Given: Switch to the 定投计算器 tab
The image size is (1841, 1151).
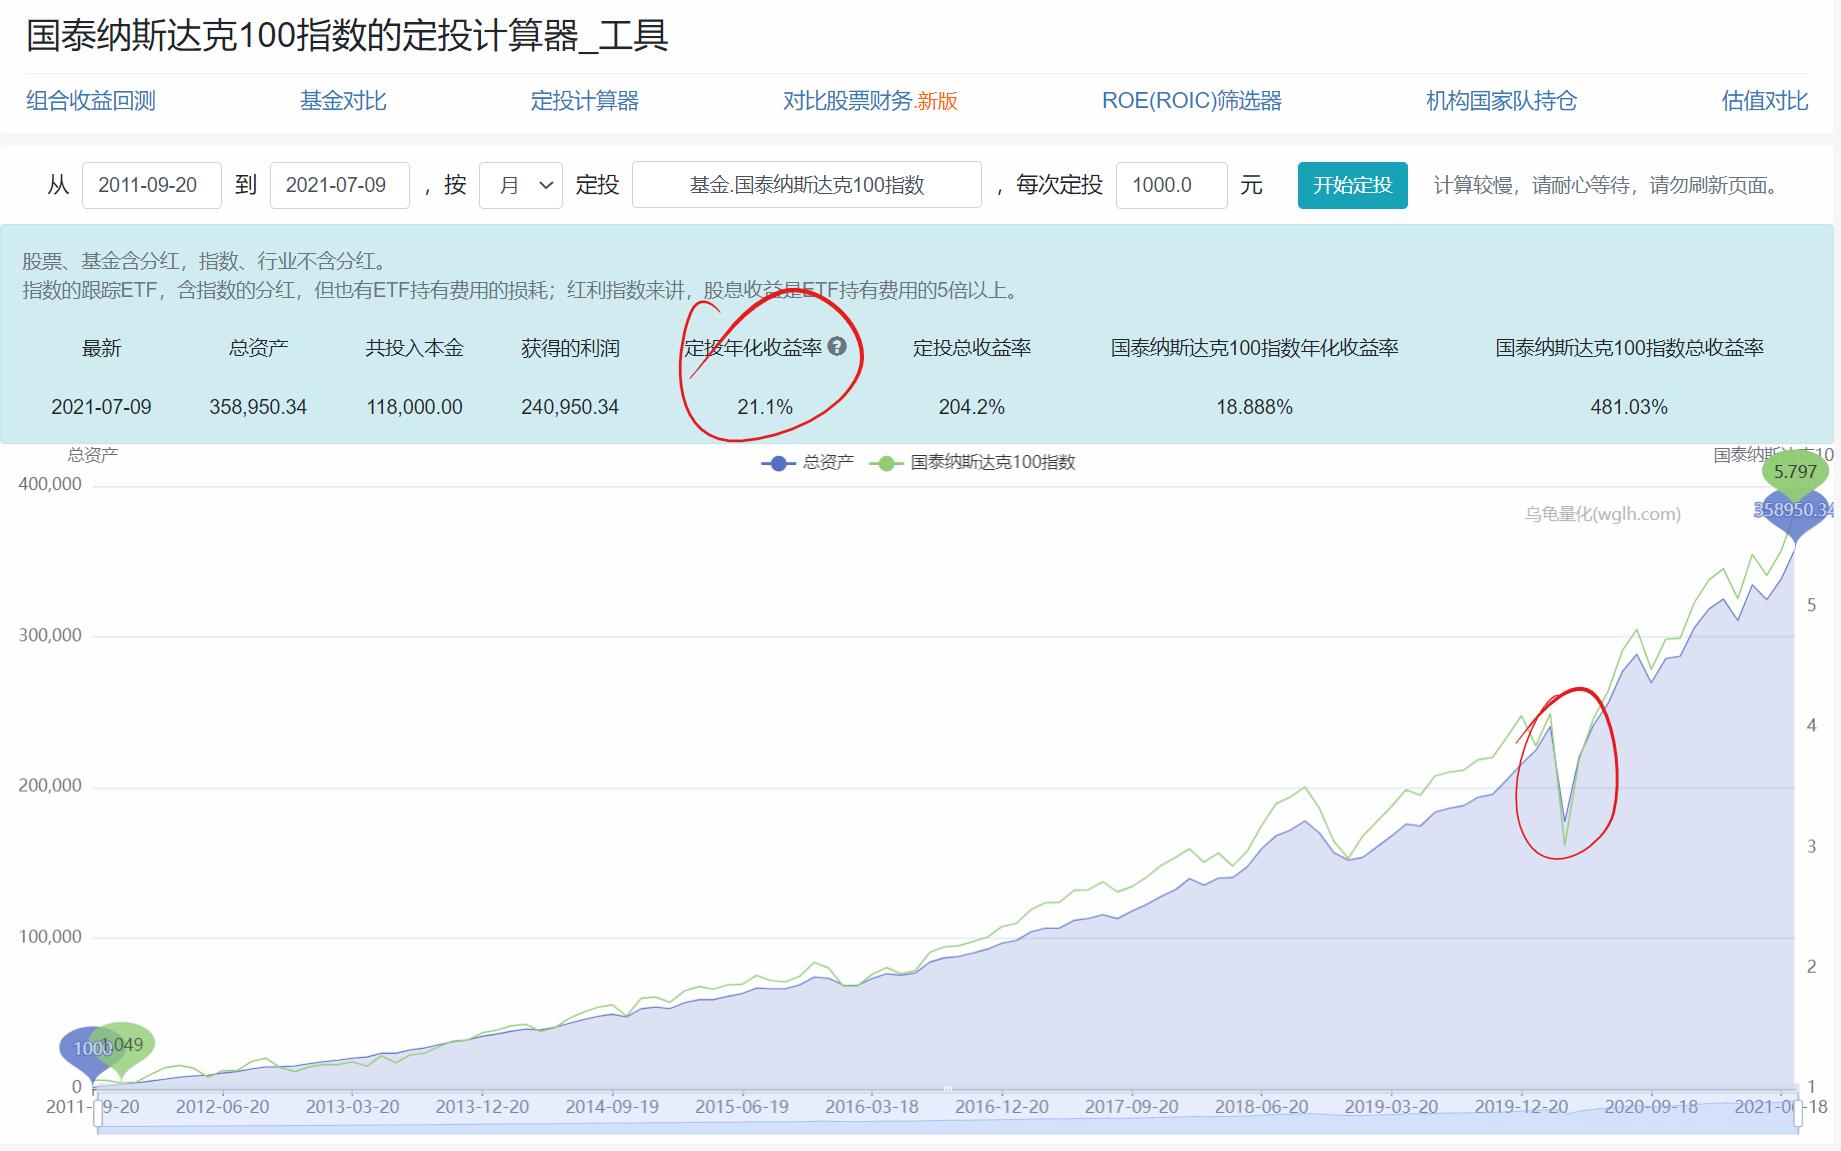Looking at the screenshot, I should pyautogui.click(x=585, y=100).
